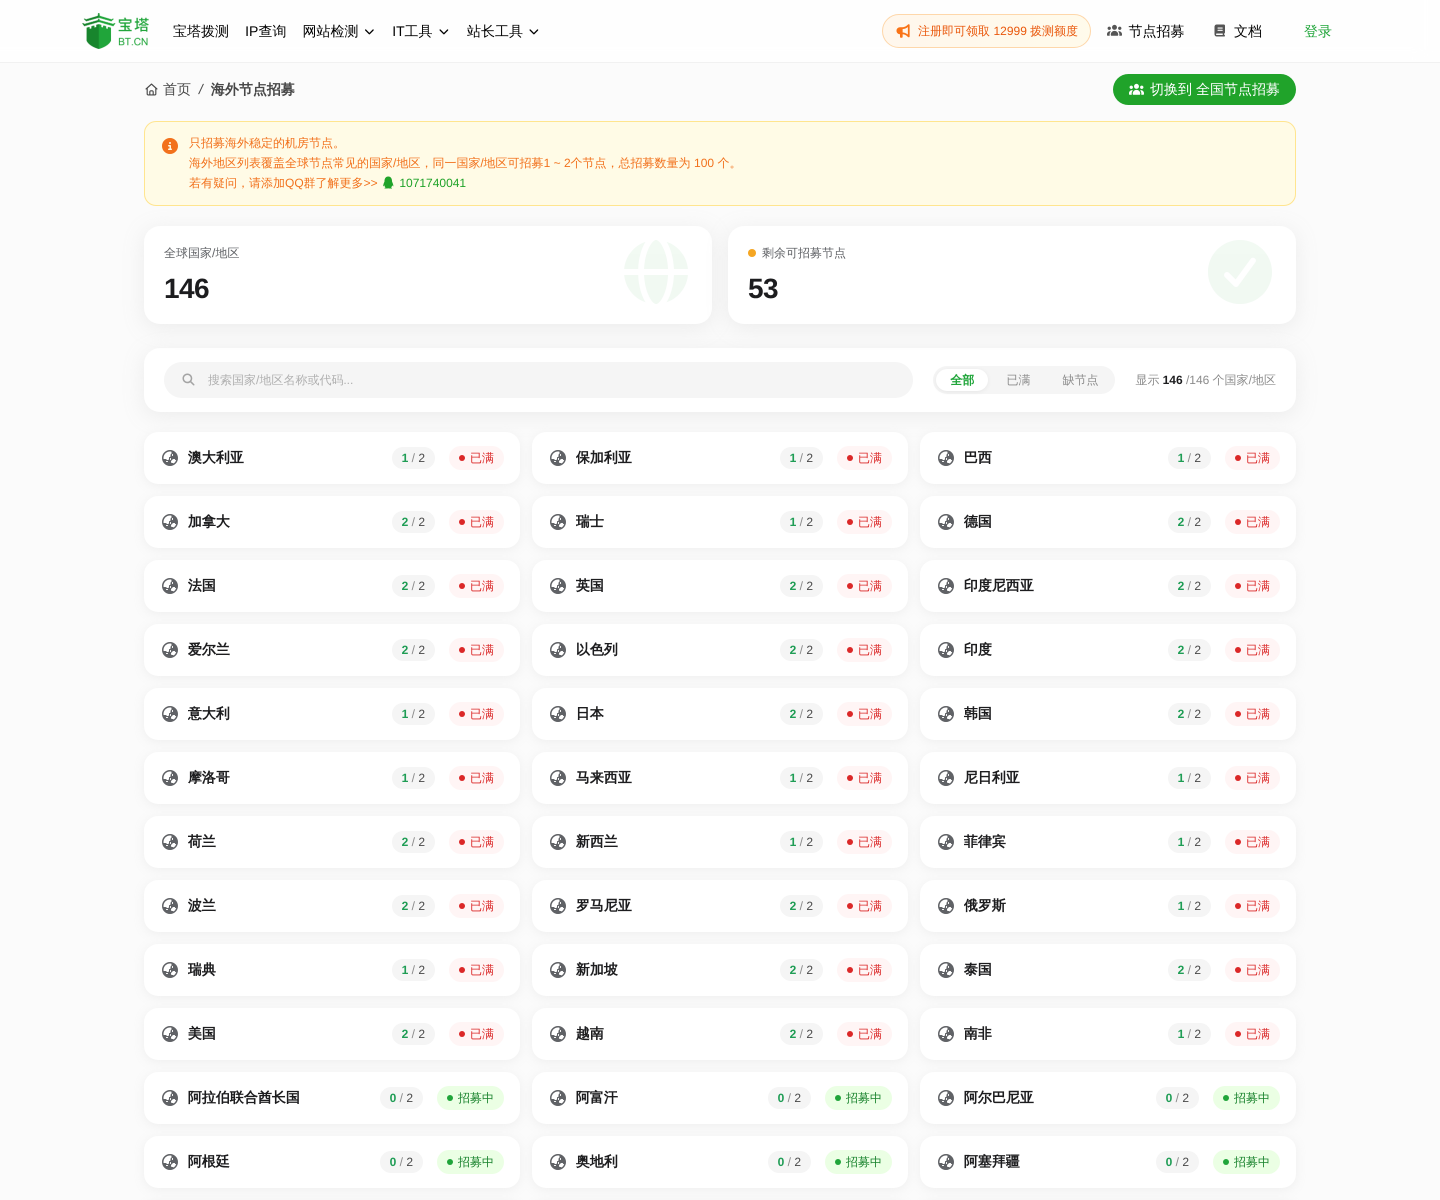Viewport: 1440px width, 1200px height.
Task: Click the globe icon next to 日本
Action: 558,714
